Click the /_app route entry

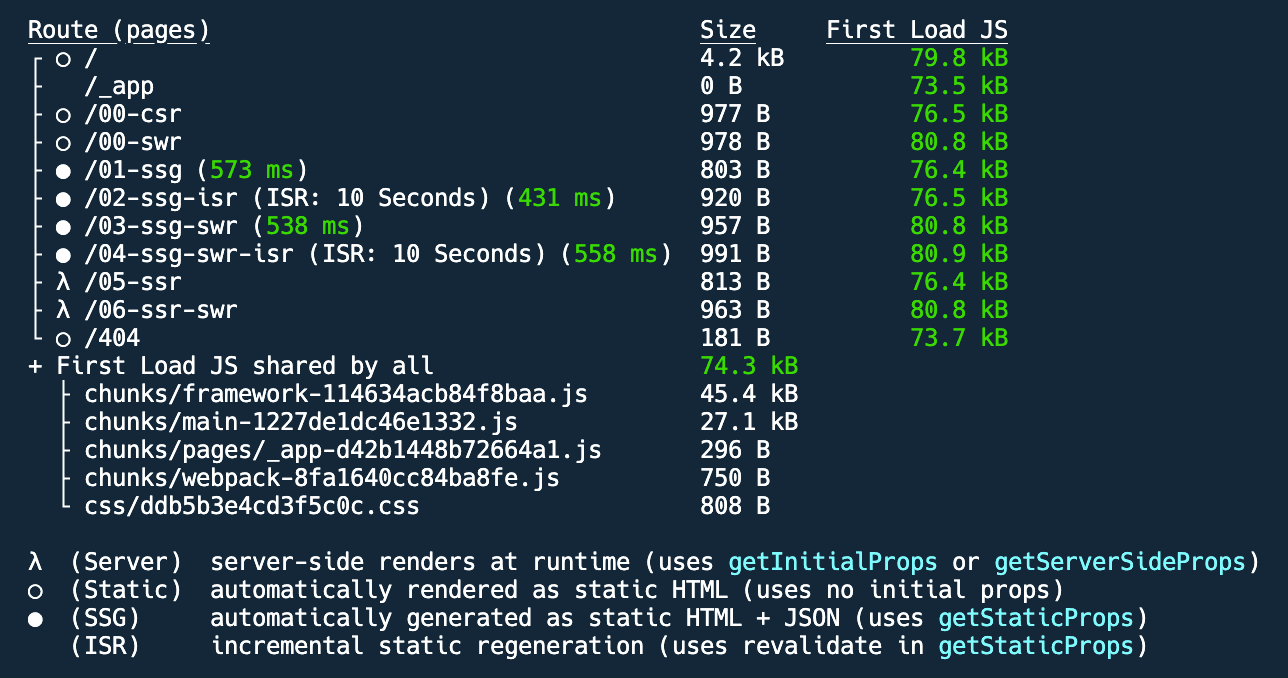point(119,86)
